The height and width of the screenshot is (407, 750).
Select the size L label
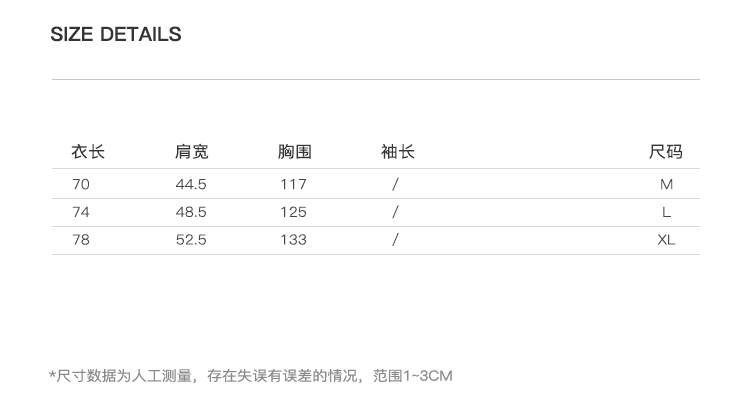click(x=667, y=212)
